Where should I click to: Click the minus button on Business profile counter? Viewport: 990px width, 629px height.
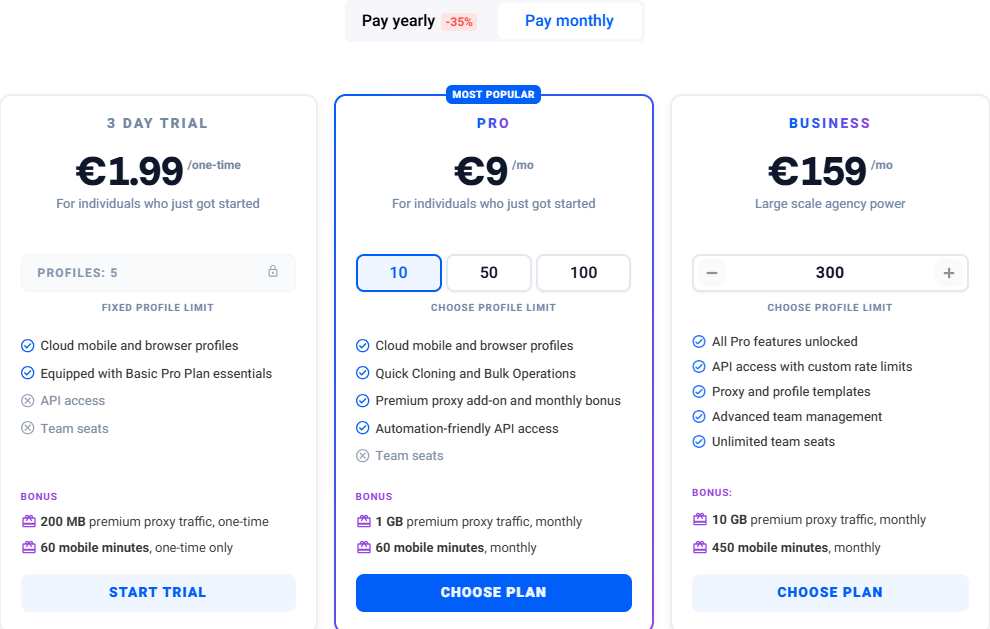tap(711, 272)
